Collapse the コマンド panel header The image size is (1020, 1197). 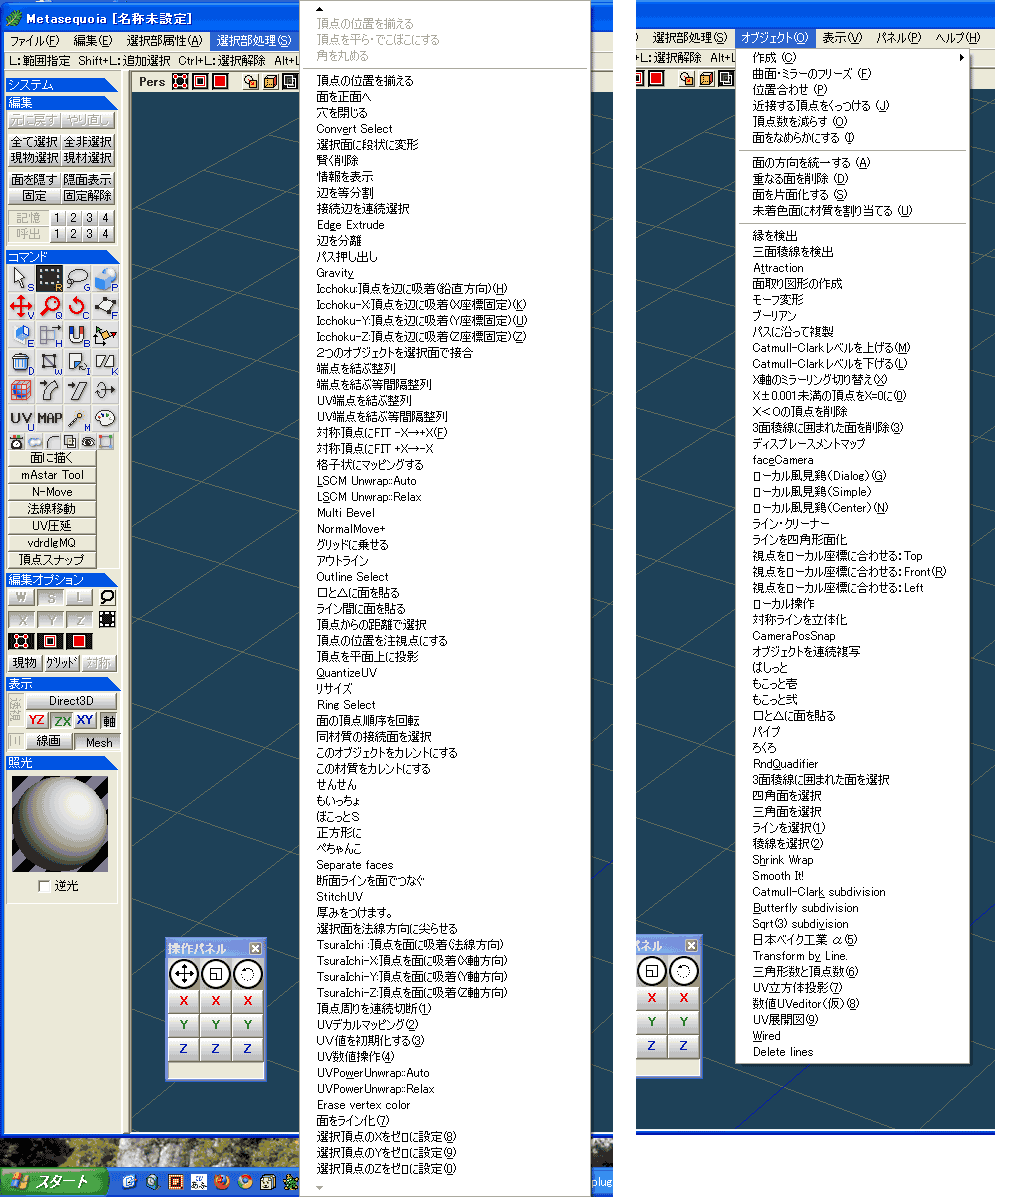[x=61, y=256]
